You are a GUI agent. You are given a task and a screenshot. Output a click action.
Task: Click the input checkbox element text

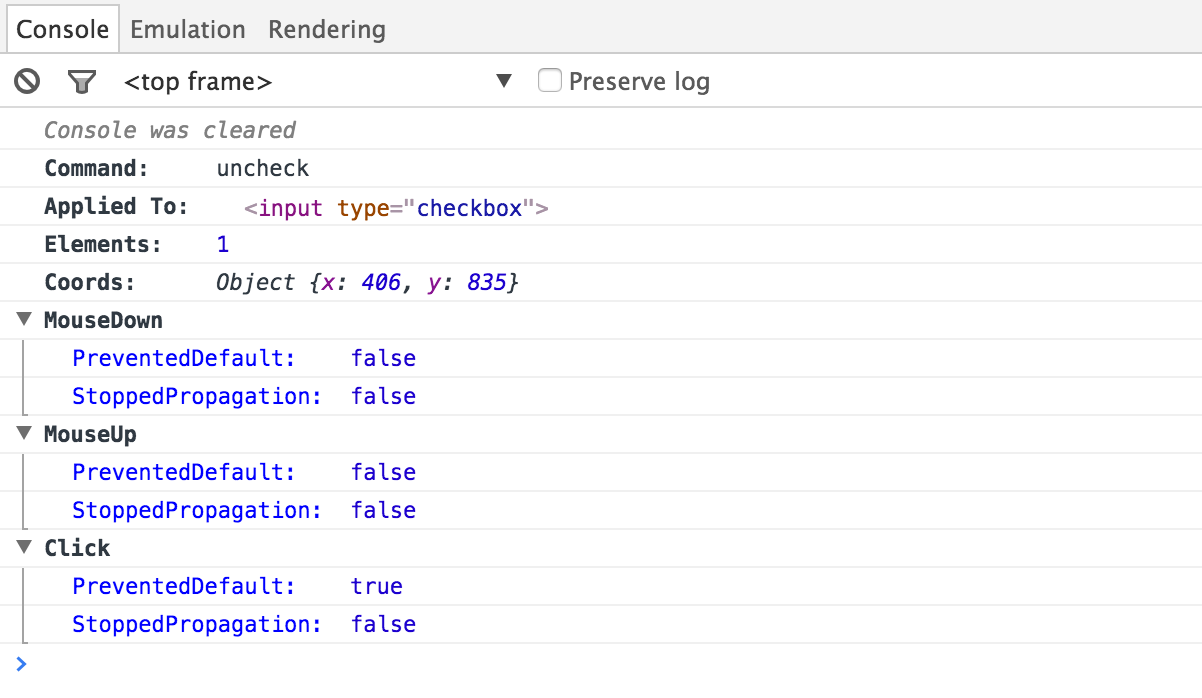[x=394, y=206]
